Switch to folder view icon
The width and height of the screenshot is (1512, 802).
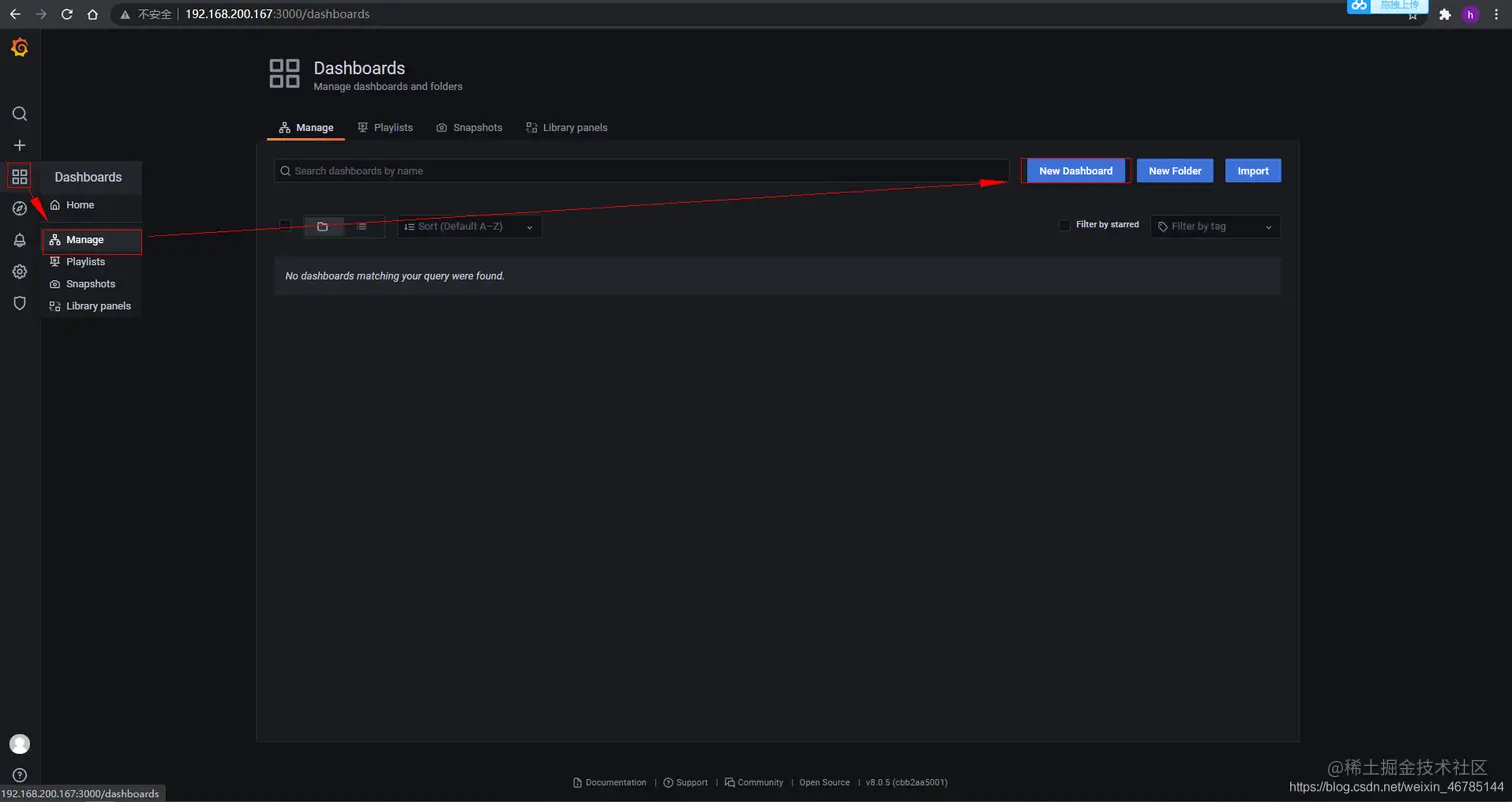click(323, 227)
